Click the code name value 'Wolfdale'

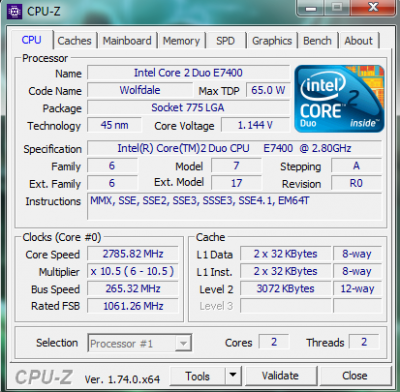140,90
